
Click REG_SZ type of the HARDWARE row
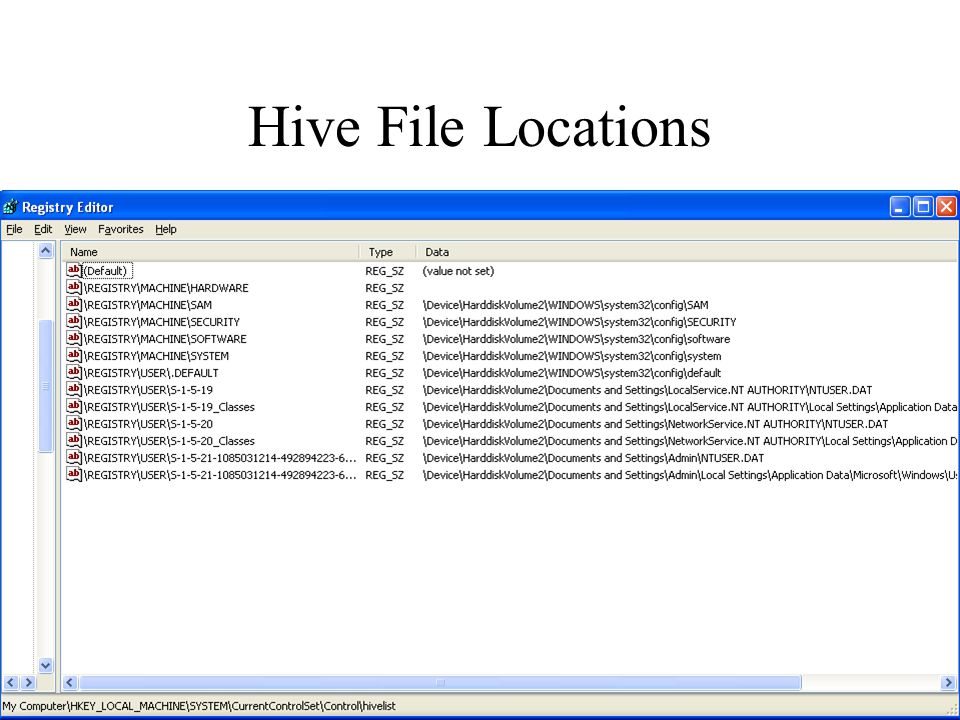click(384, 288)
